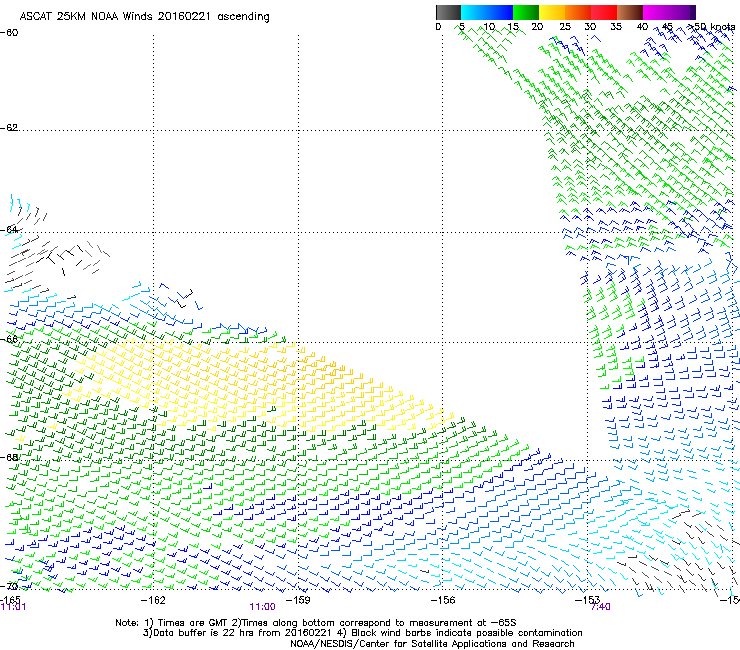Click the purple 7:40 time label
Viewport: 740px width, 650px height.
[600, 607]
